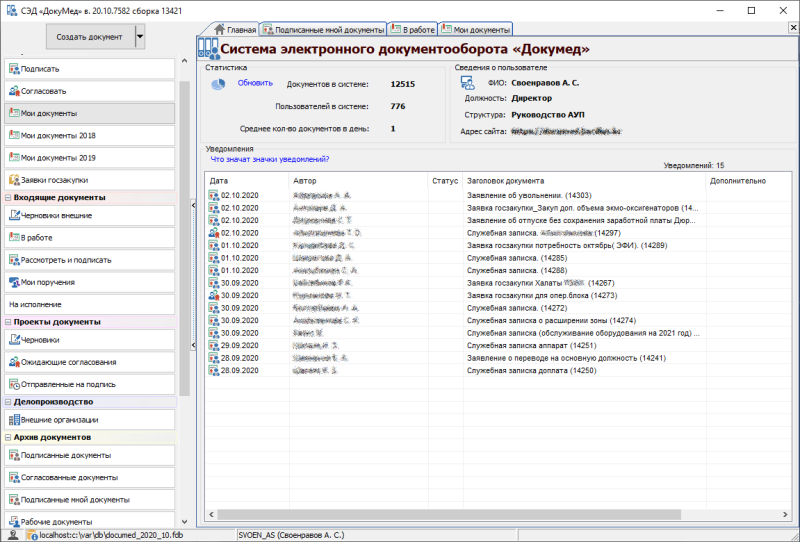Viewport: 800px width, 542px height.
Task: Open 'Что значат значки уведомлений?' link
Action: [270, 159]
